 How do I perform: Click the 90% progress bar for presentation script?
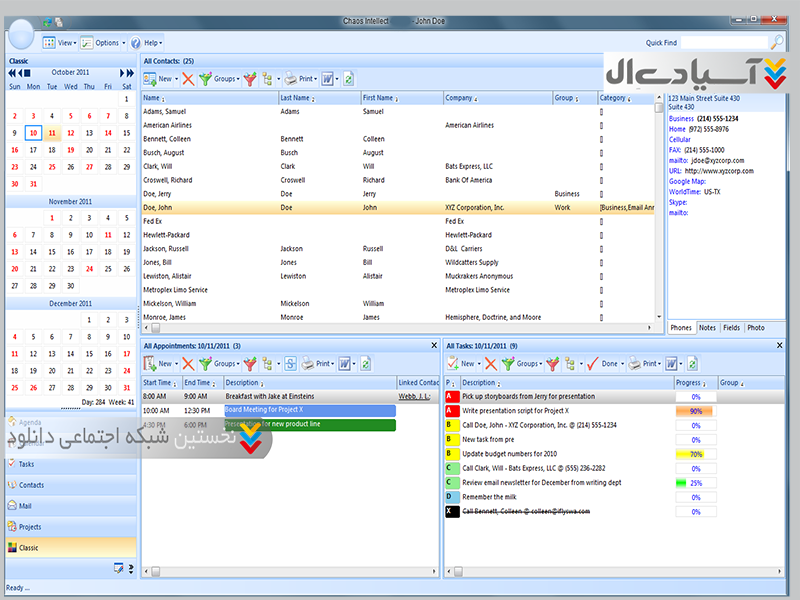point(695,411)
